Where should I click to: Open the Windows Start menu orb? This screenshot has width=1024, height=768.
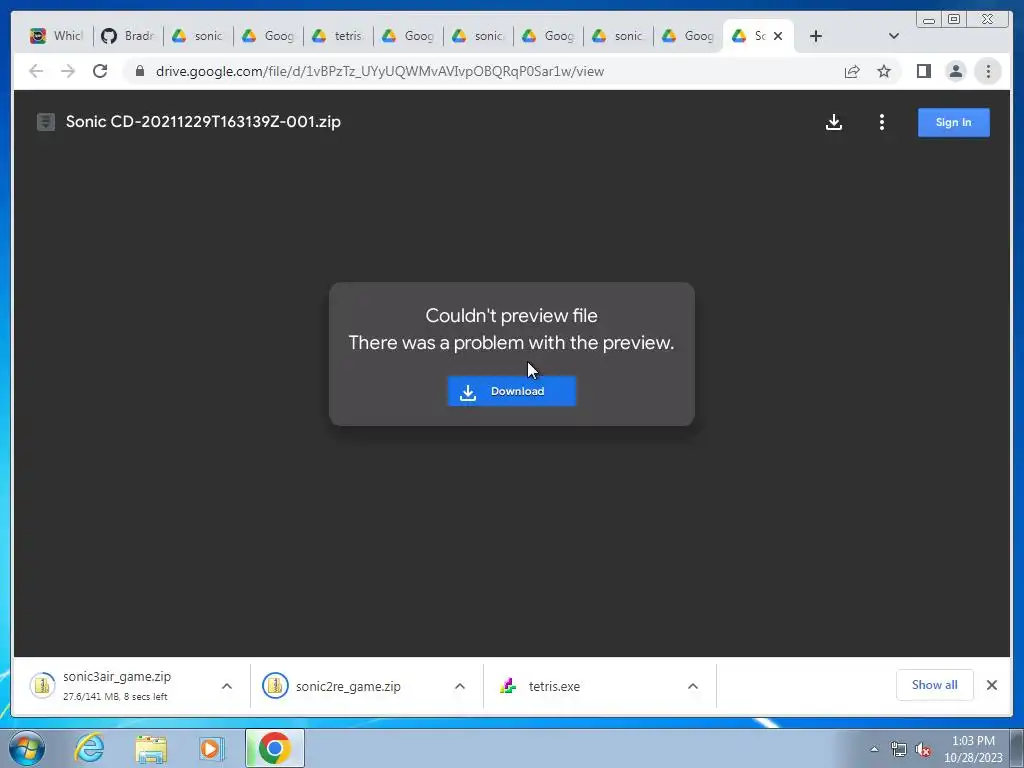pyautogui.click(x=27, y=748)
